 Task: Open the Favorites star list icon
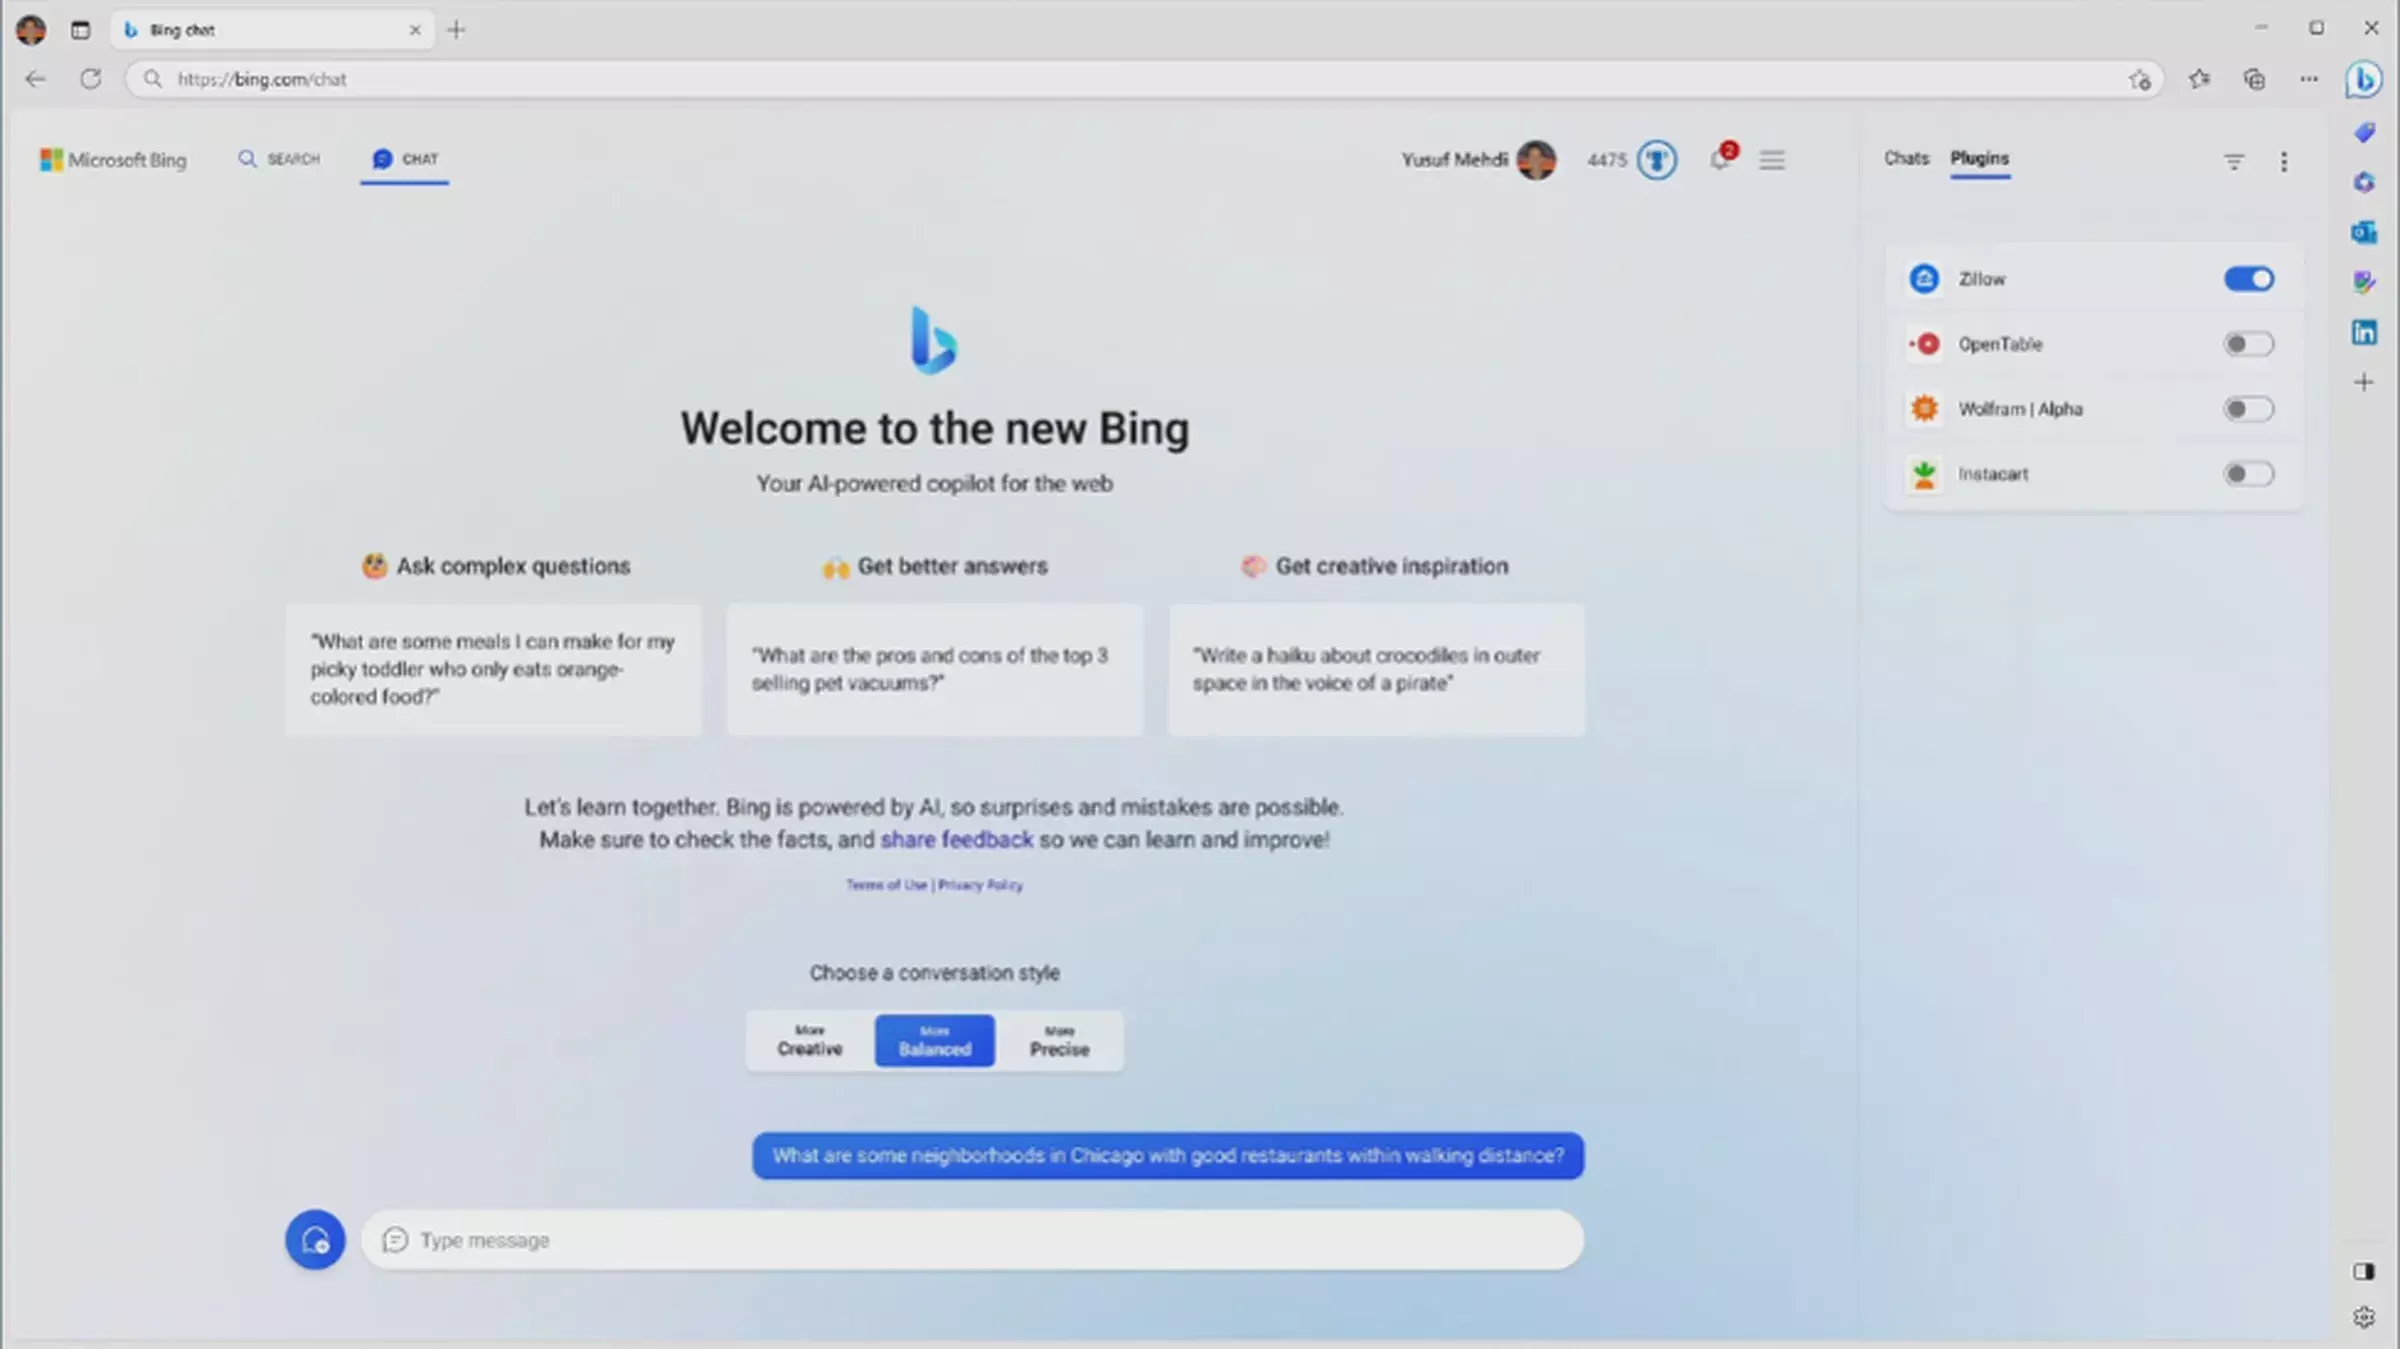point(2199,79)
